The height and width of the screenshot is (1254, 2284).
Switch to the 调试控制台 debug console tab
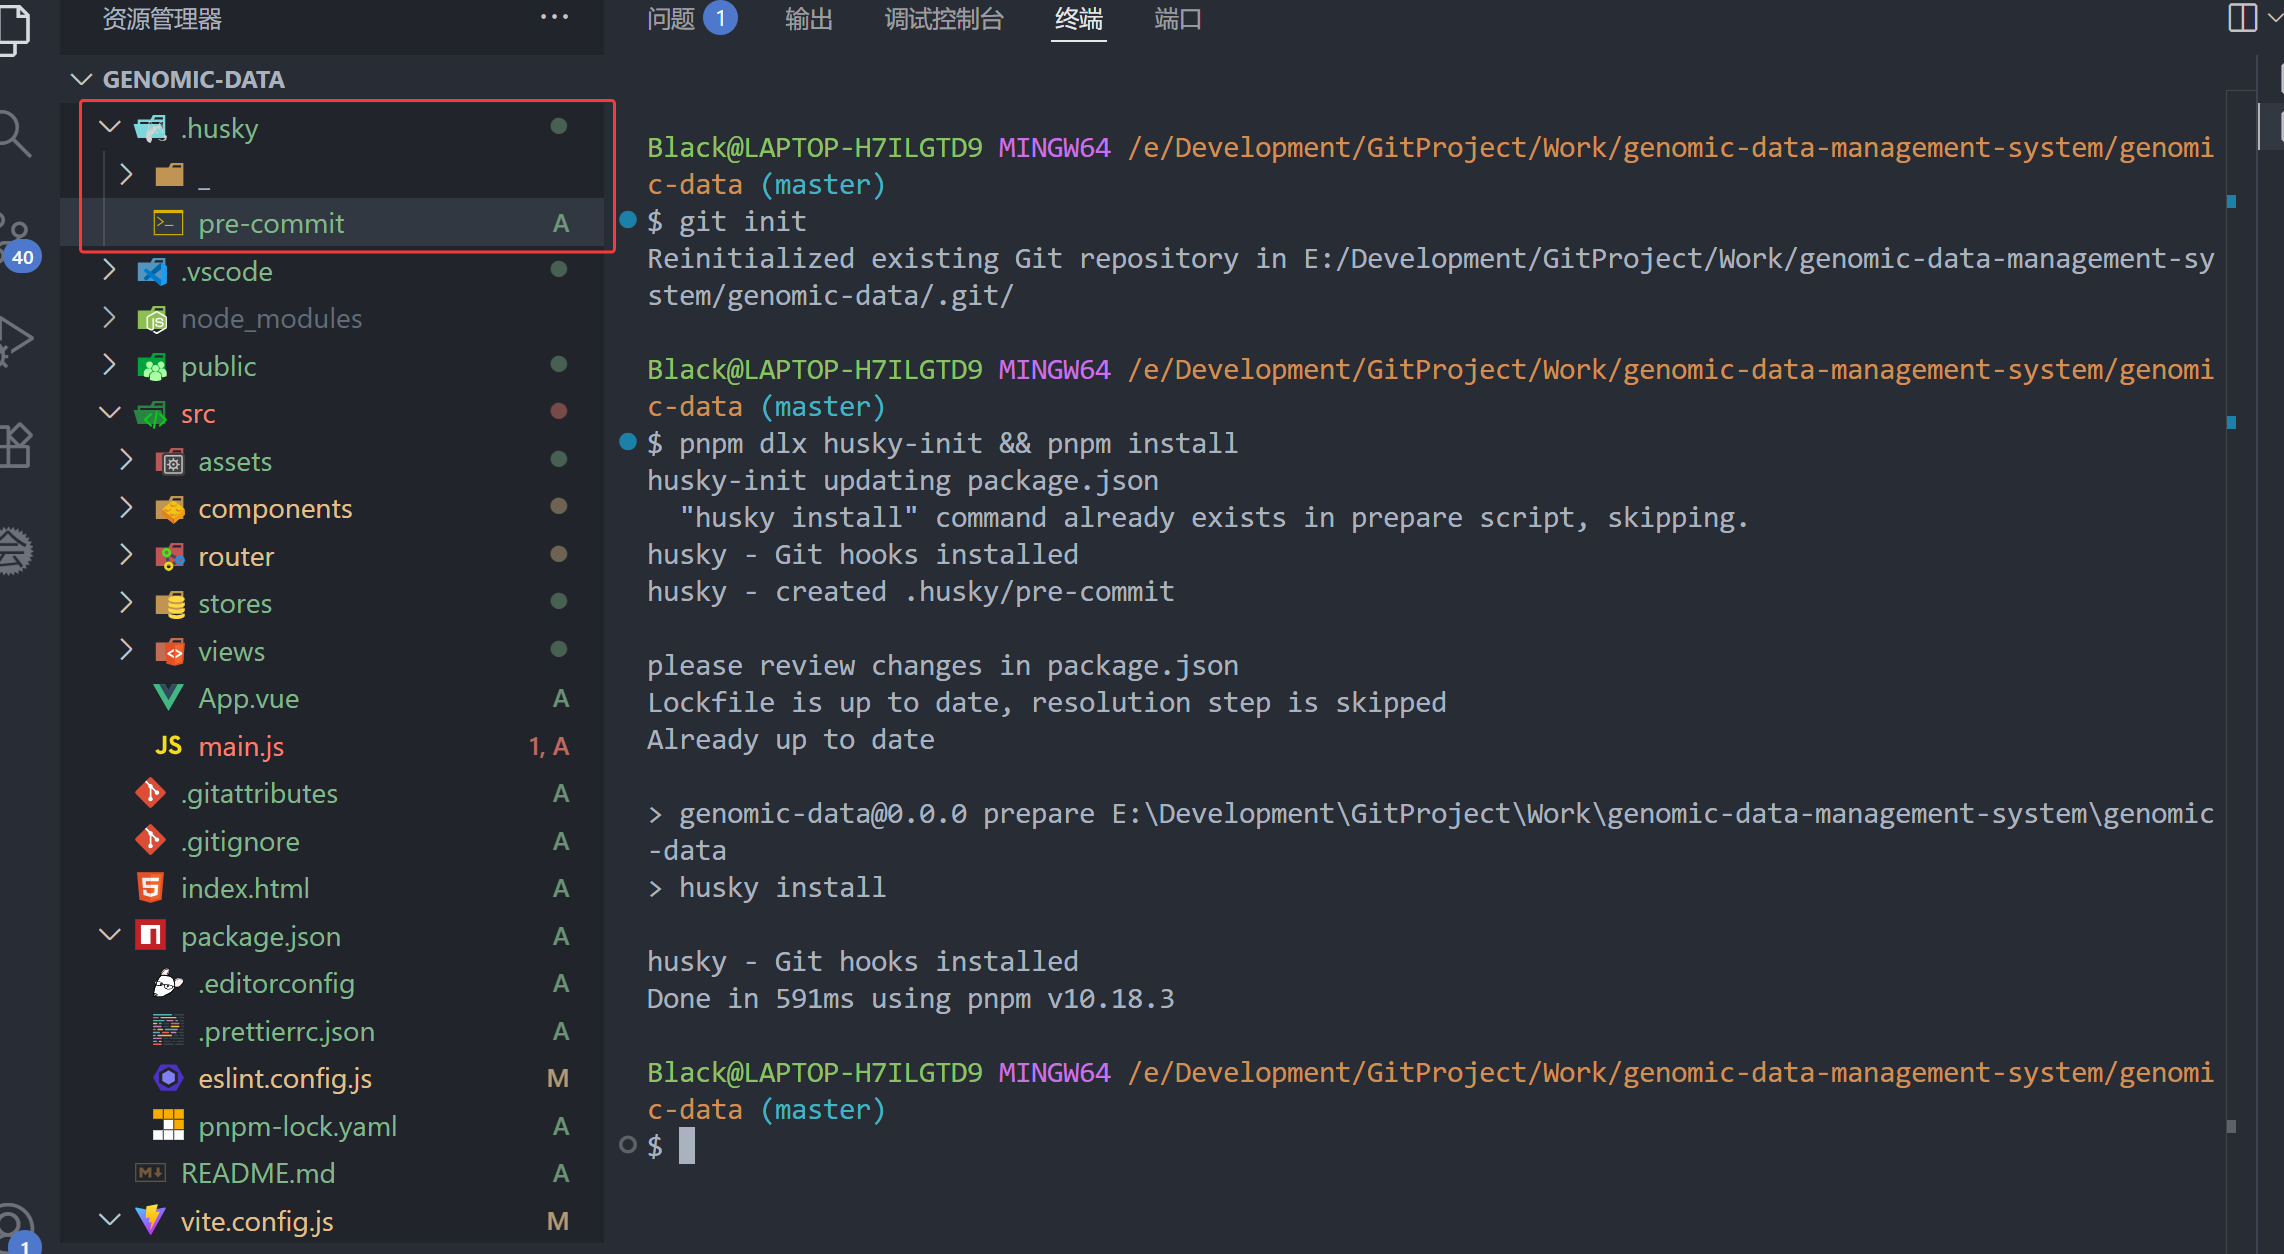click(x=943, y=19)
